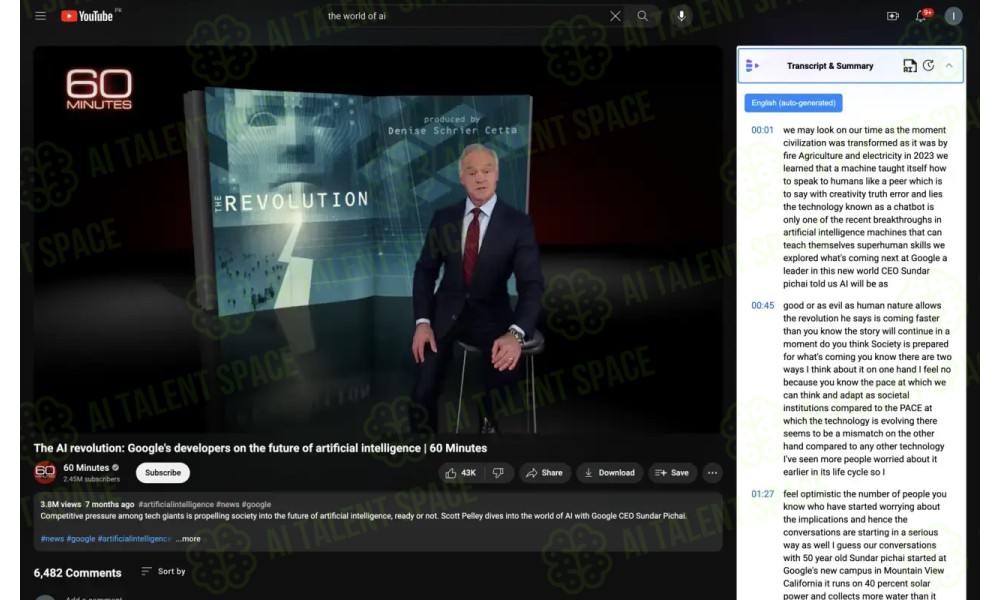Image resolution: width=1000 pixels, height=600 pixels.
Task: Dislike the video with thumbs-down icon
Action: 499,472
